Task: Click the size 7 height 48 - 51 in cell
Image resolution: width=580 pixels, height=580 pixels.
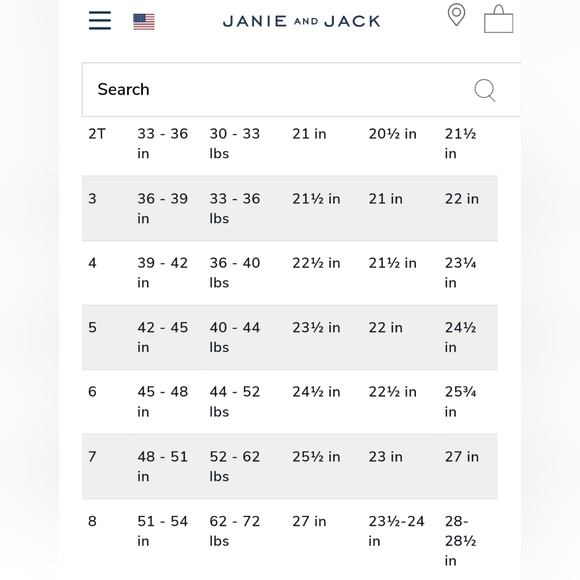Action: [x=163, y=466]
